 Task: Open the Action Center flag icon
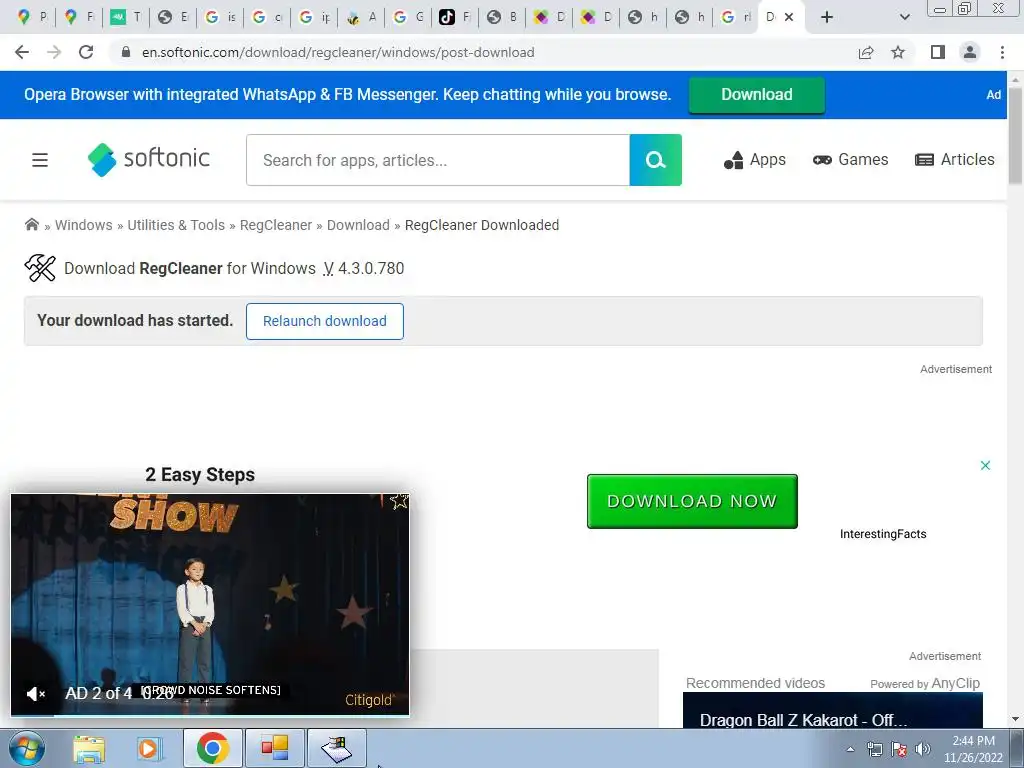tap(899, 749)
